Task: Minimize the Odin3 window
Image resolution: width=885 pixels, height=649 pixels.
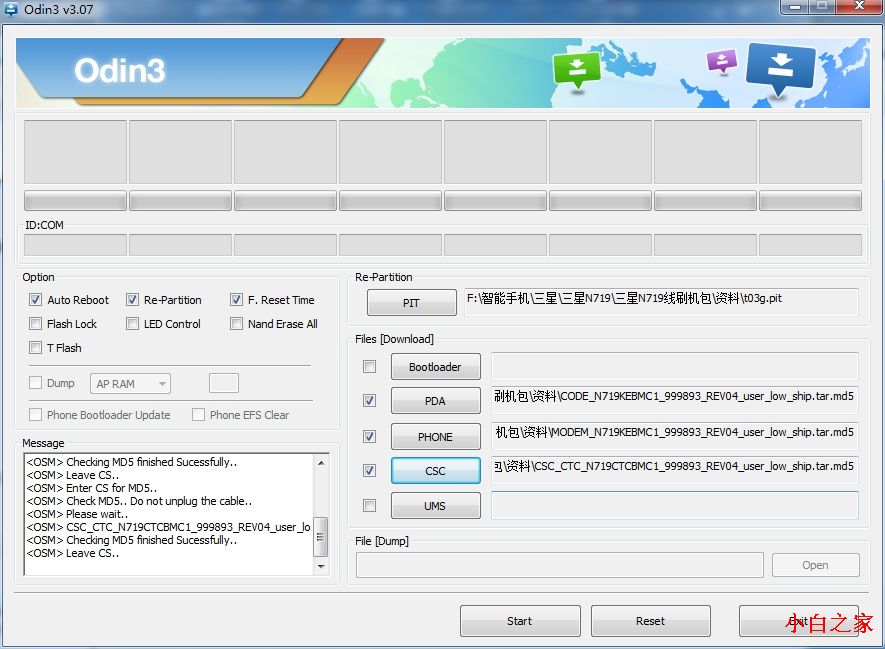Action: [x=795, y=7]
